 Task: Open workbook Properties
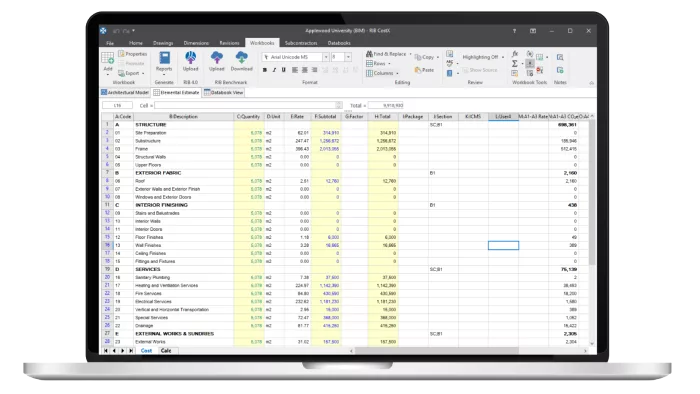(x=133, y=54)
